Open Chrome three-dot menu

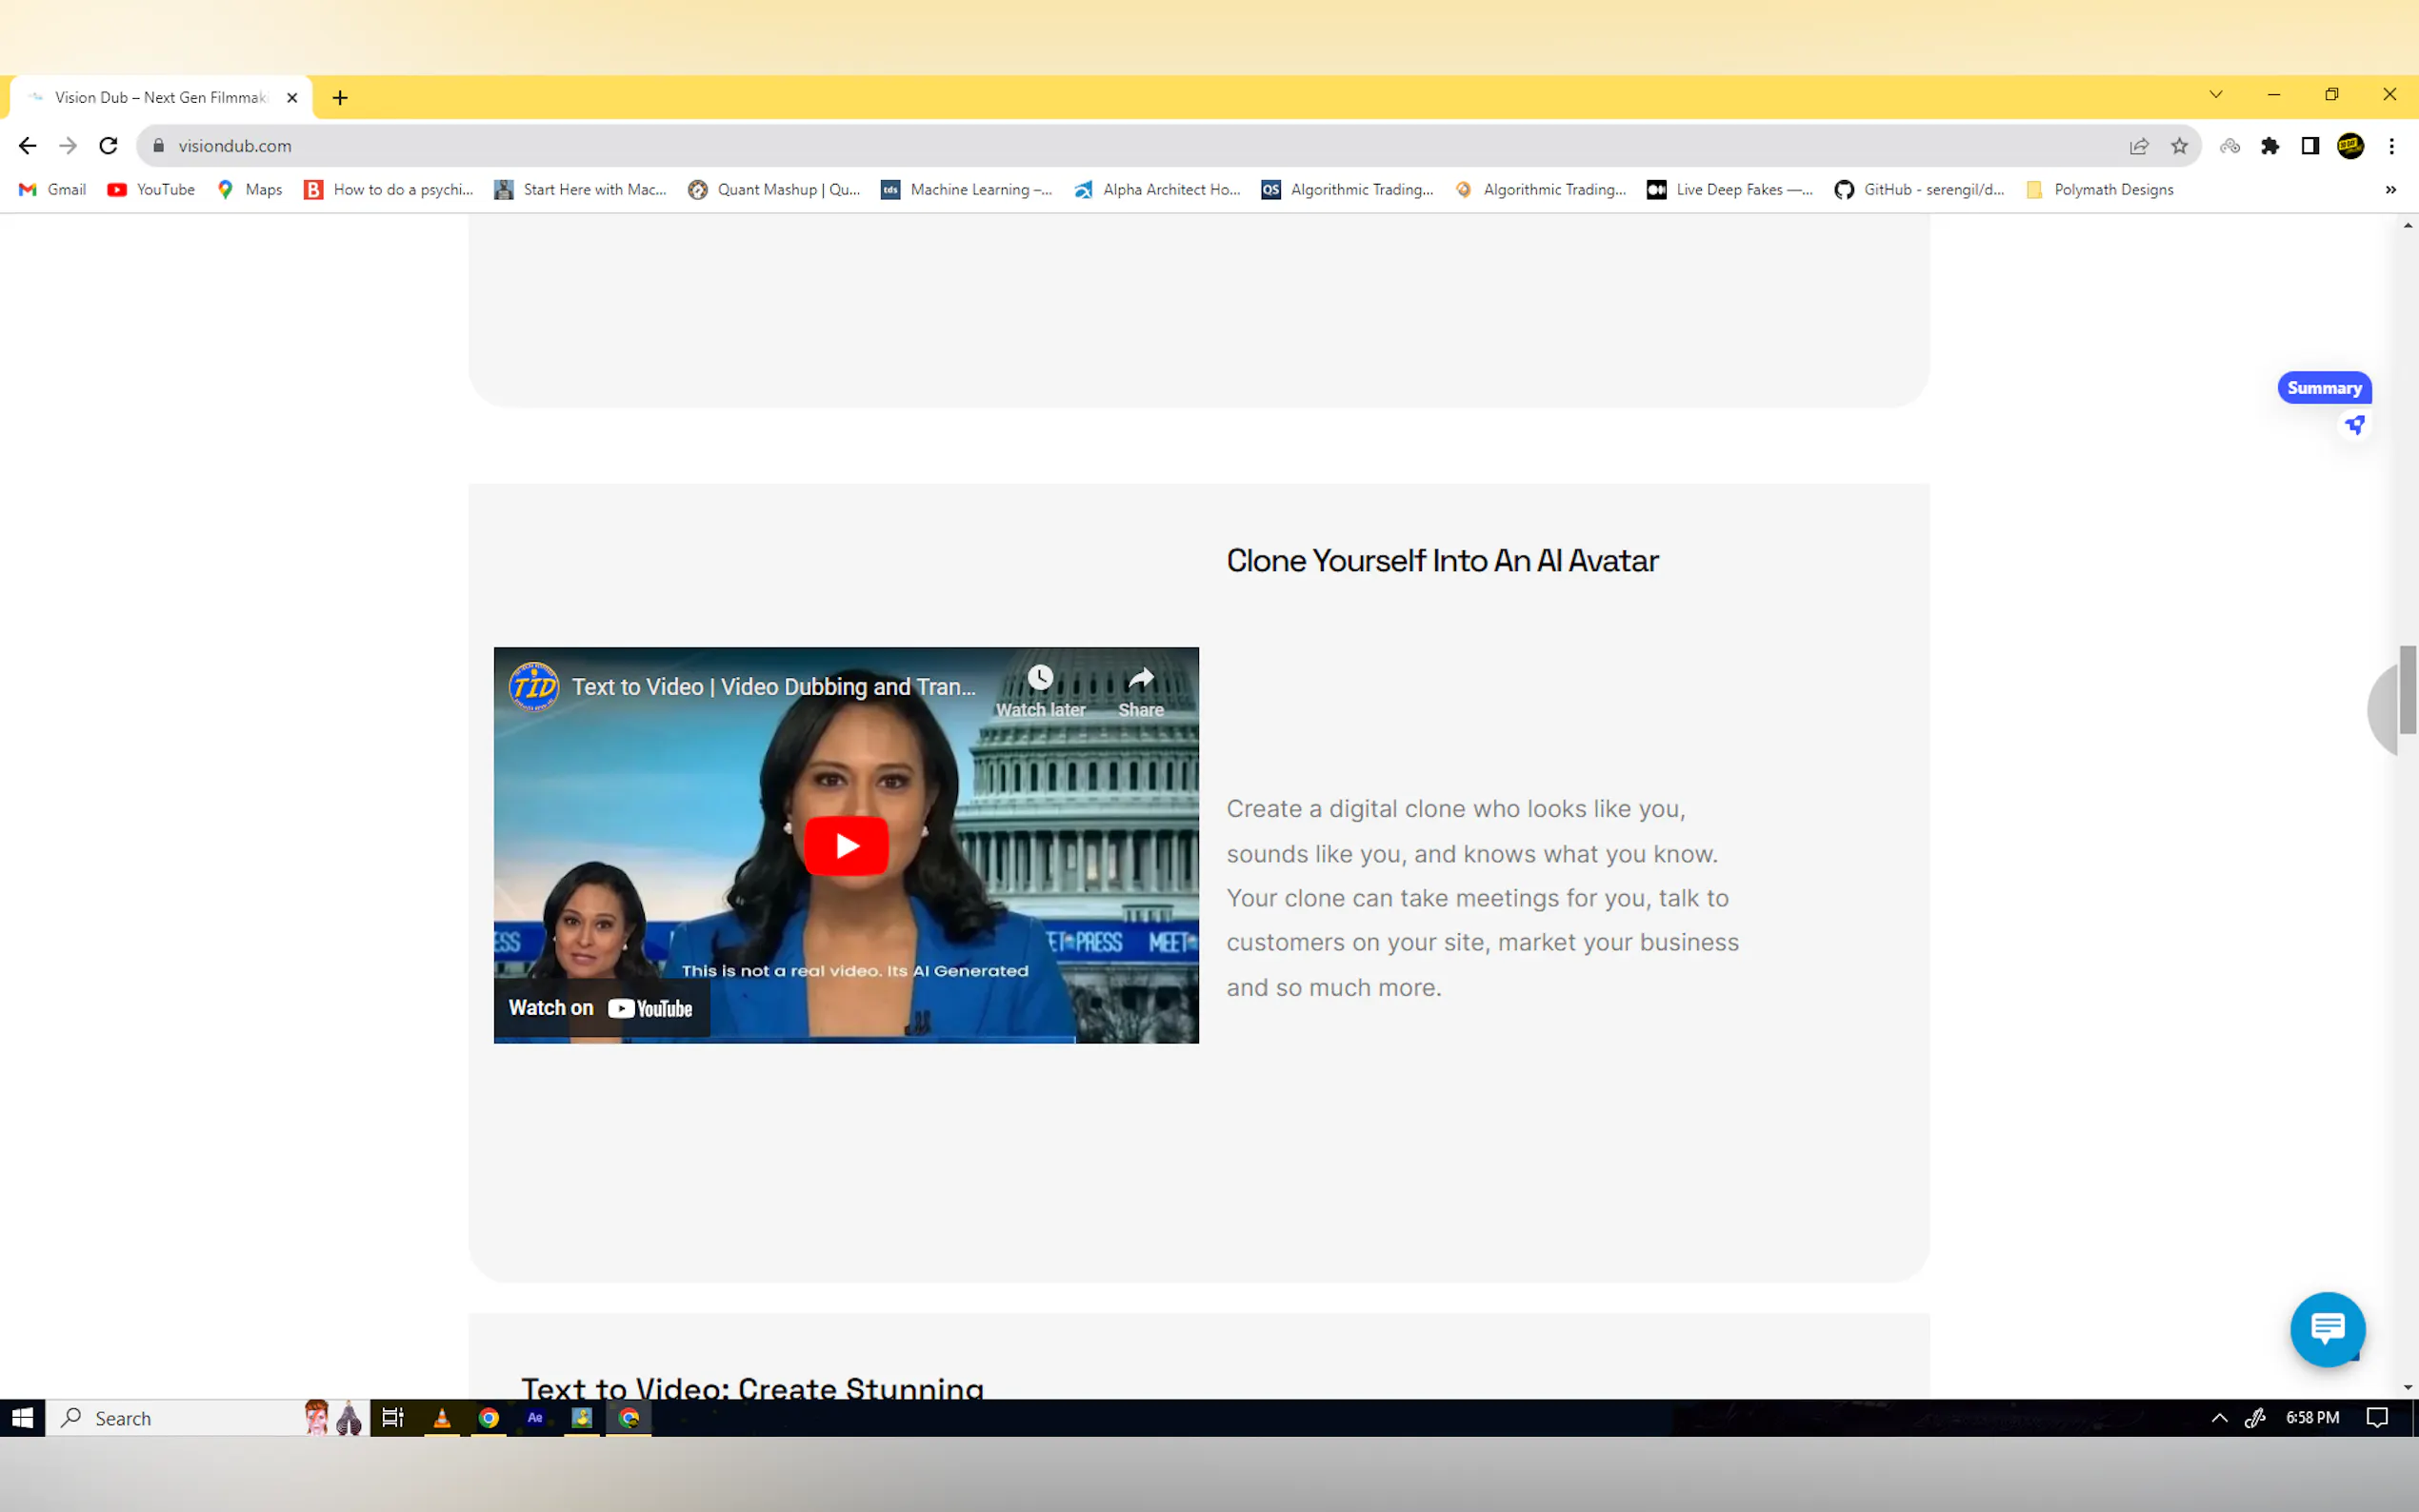2391,146
